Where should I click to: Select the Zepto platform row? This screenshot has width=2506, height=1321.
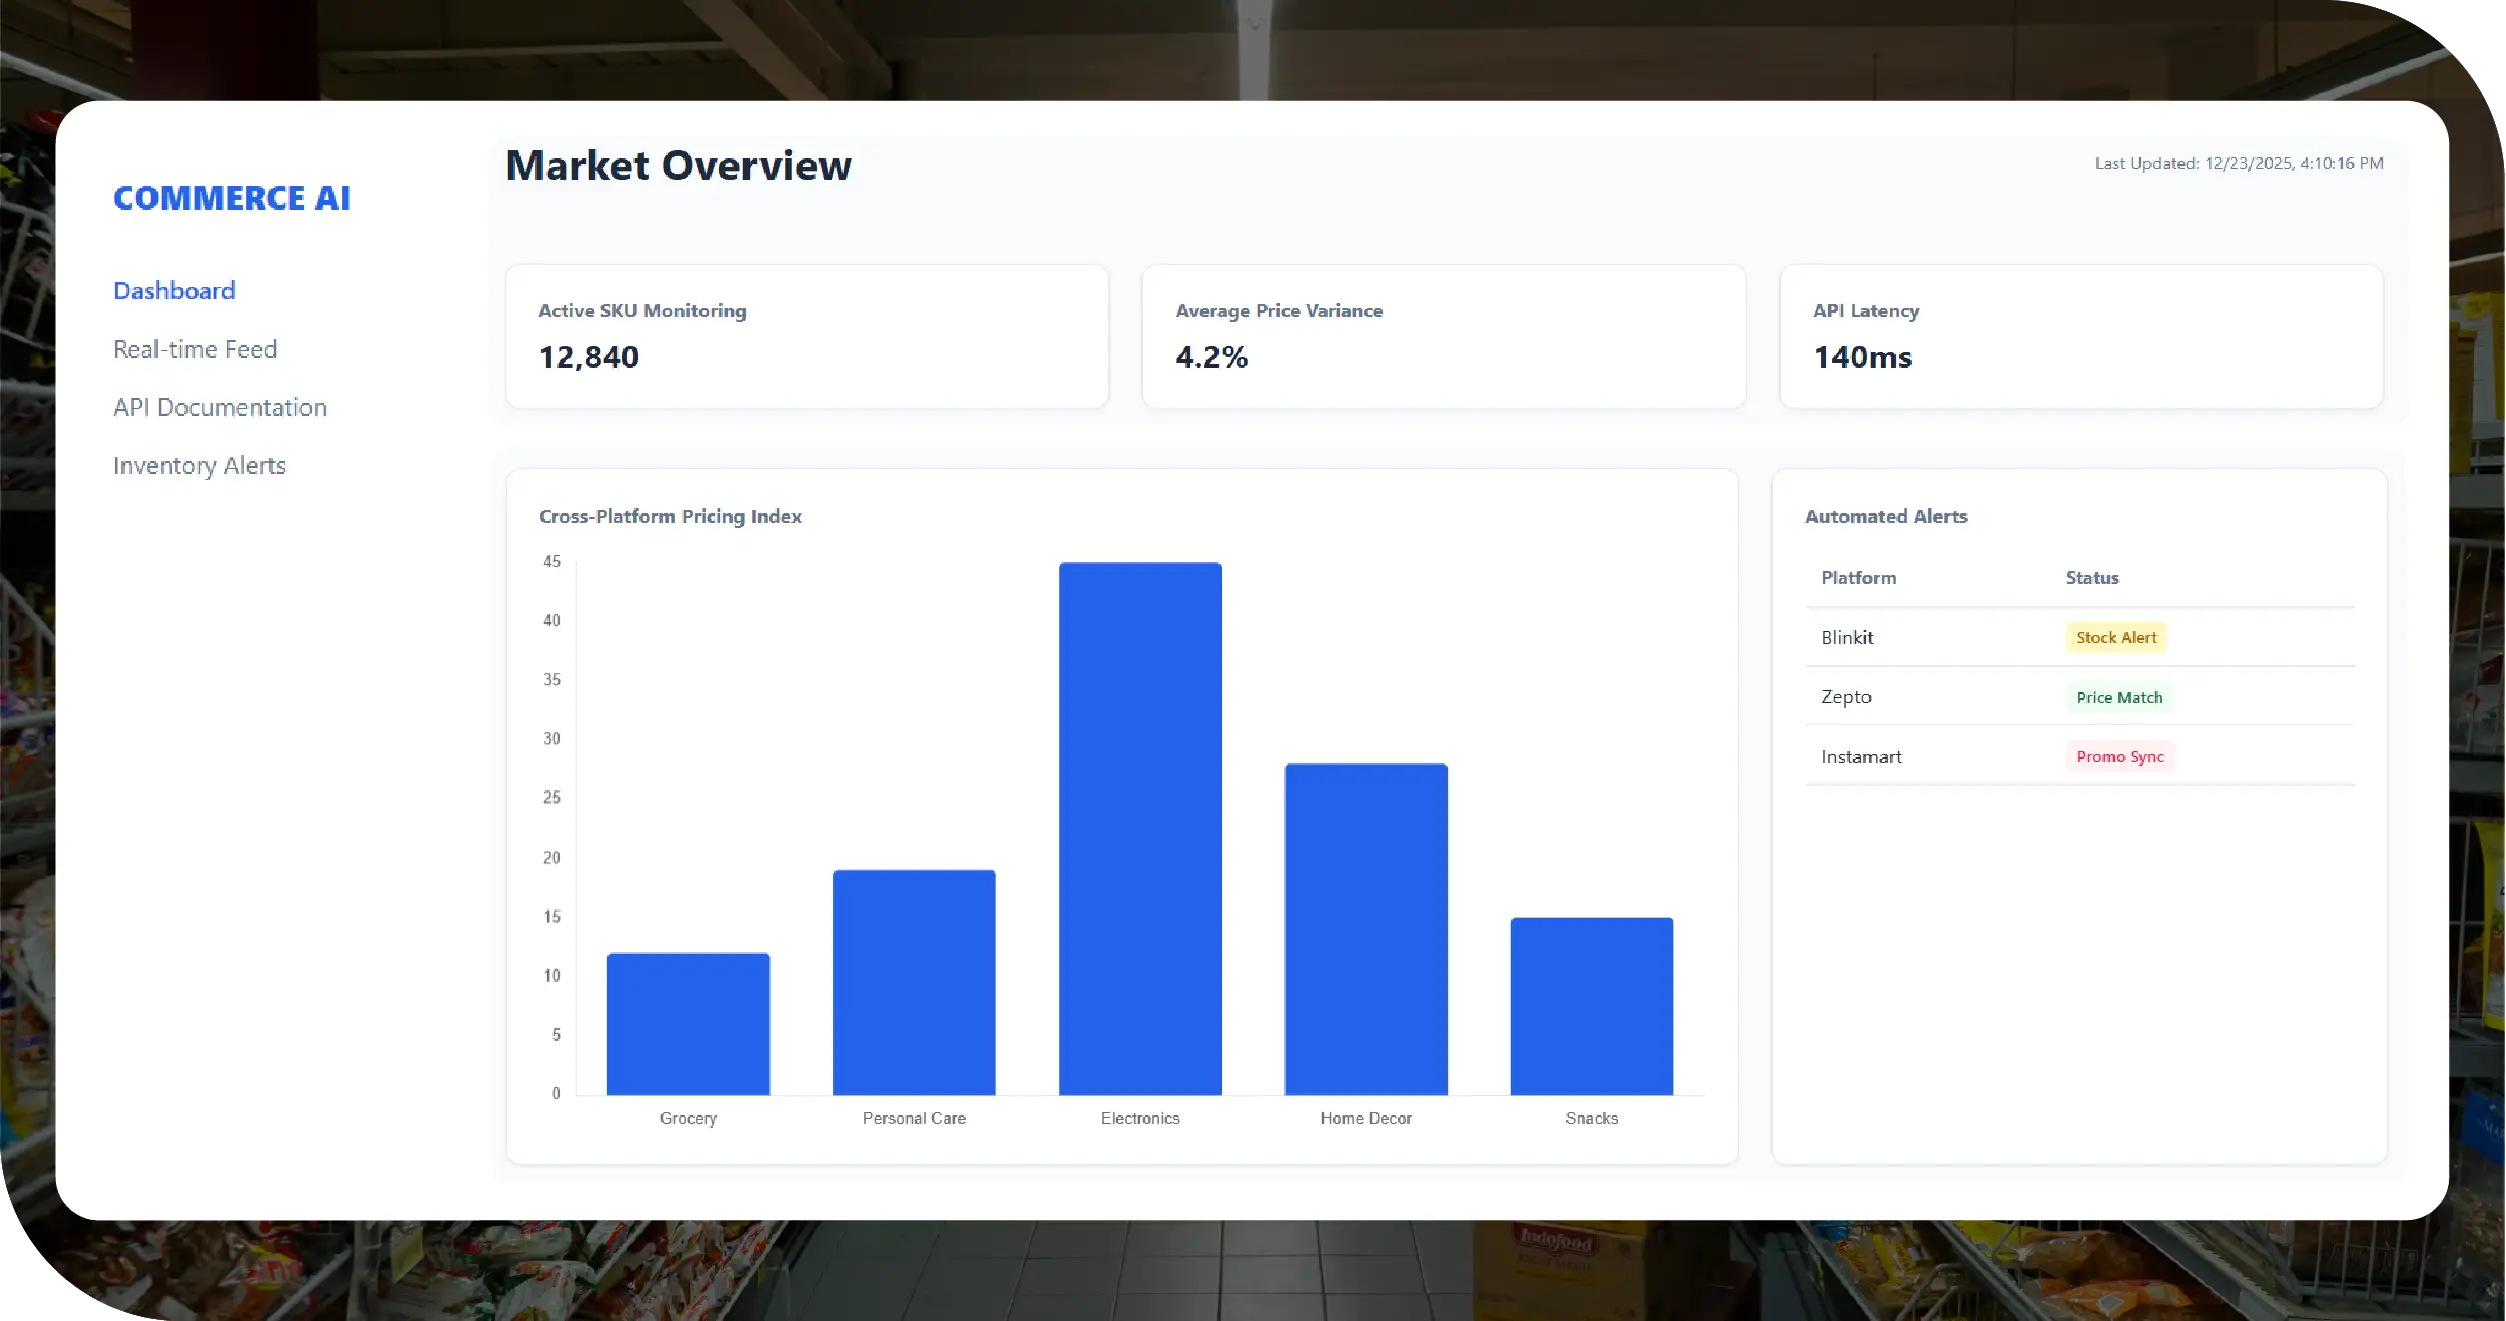point(1846,697)
